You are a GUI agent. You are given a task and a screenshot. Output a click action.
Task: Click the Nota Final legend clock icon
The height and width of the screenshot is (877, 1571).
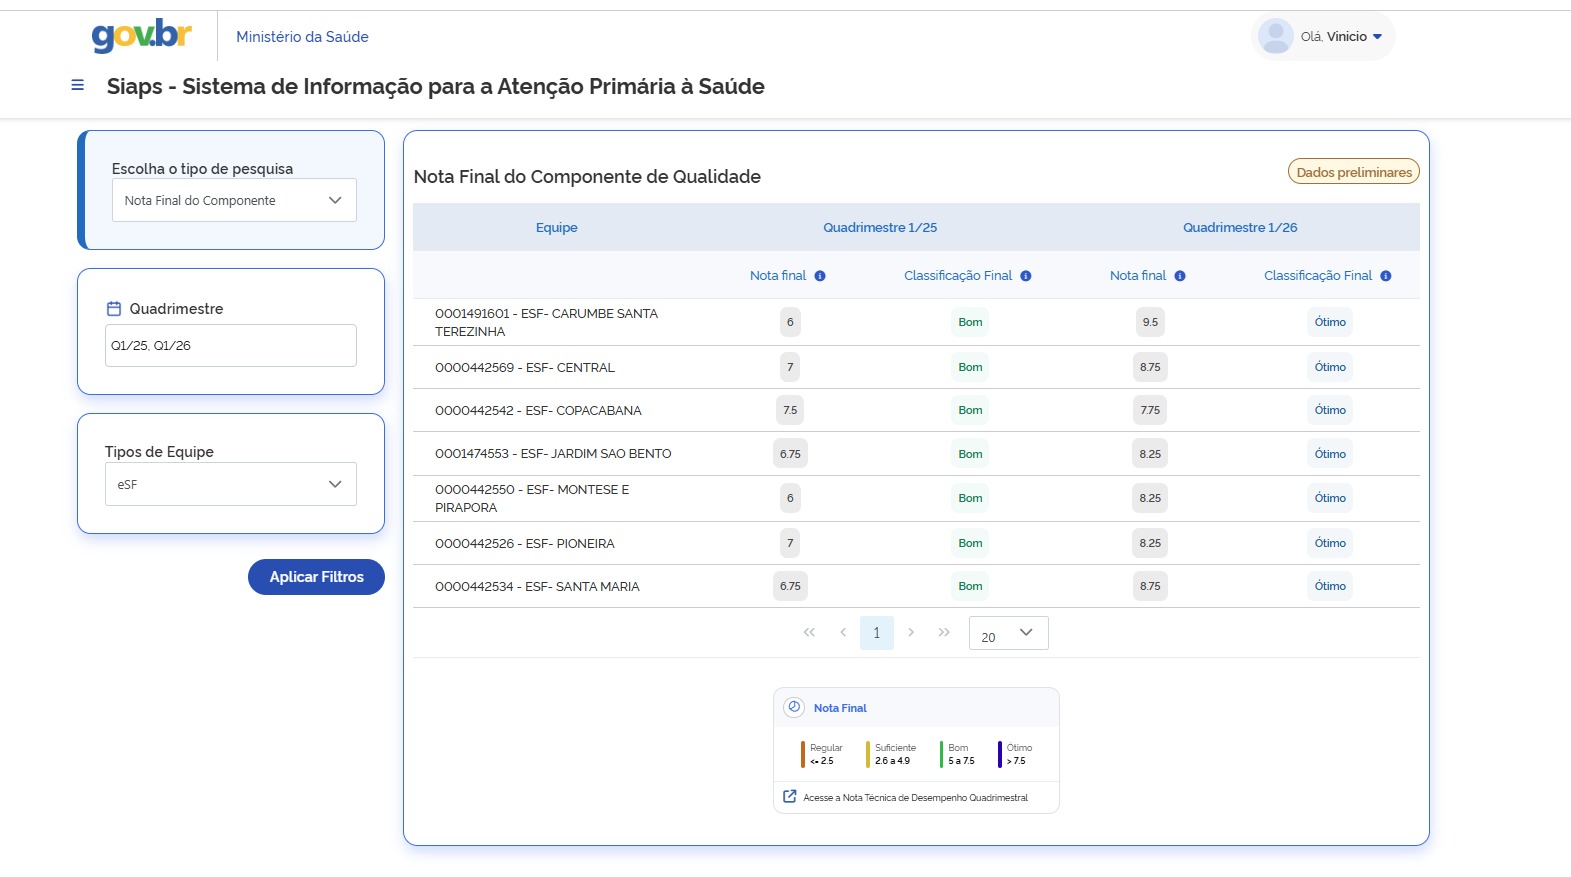[794, 707]
